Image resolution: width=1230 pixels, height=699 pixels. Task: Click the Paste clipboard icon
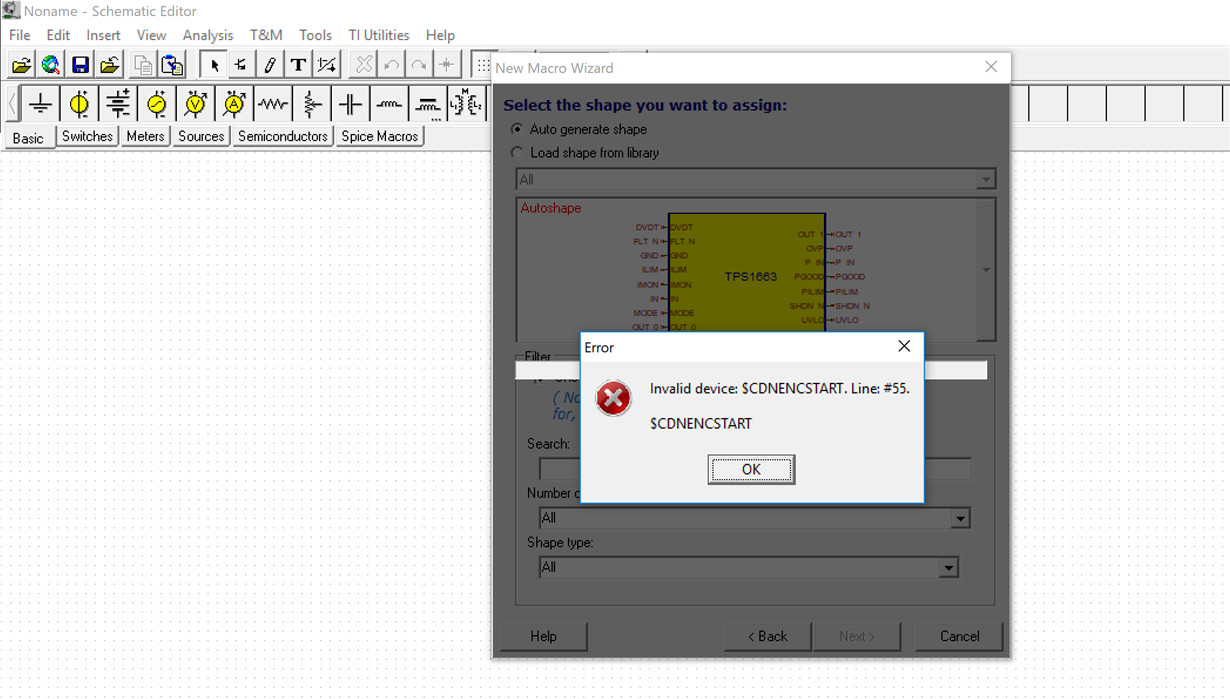[x=172, y=65]
